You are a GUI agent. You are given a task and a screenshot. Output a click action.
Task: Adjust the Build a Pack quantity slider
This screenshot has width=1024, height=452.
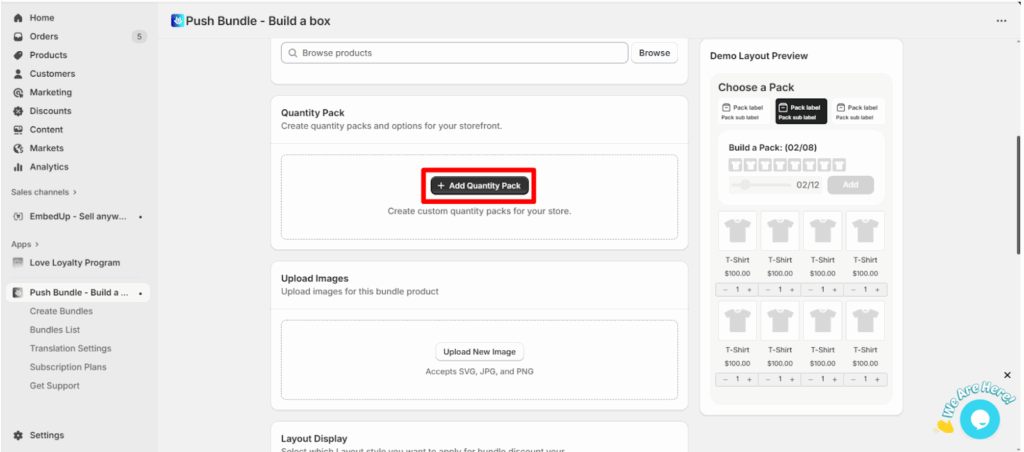(745, 185)
